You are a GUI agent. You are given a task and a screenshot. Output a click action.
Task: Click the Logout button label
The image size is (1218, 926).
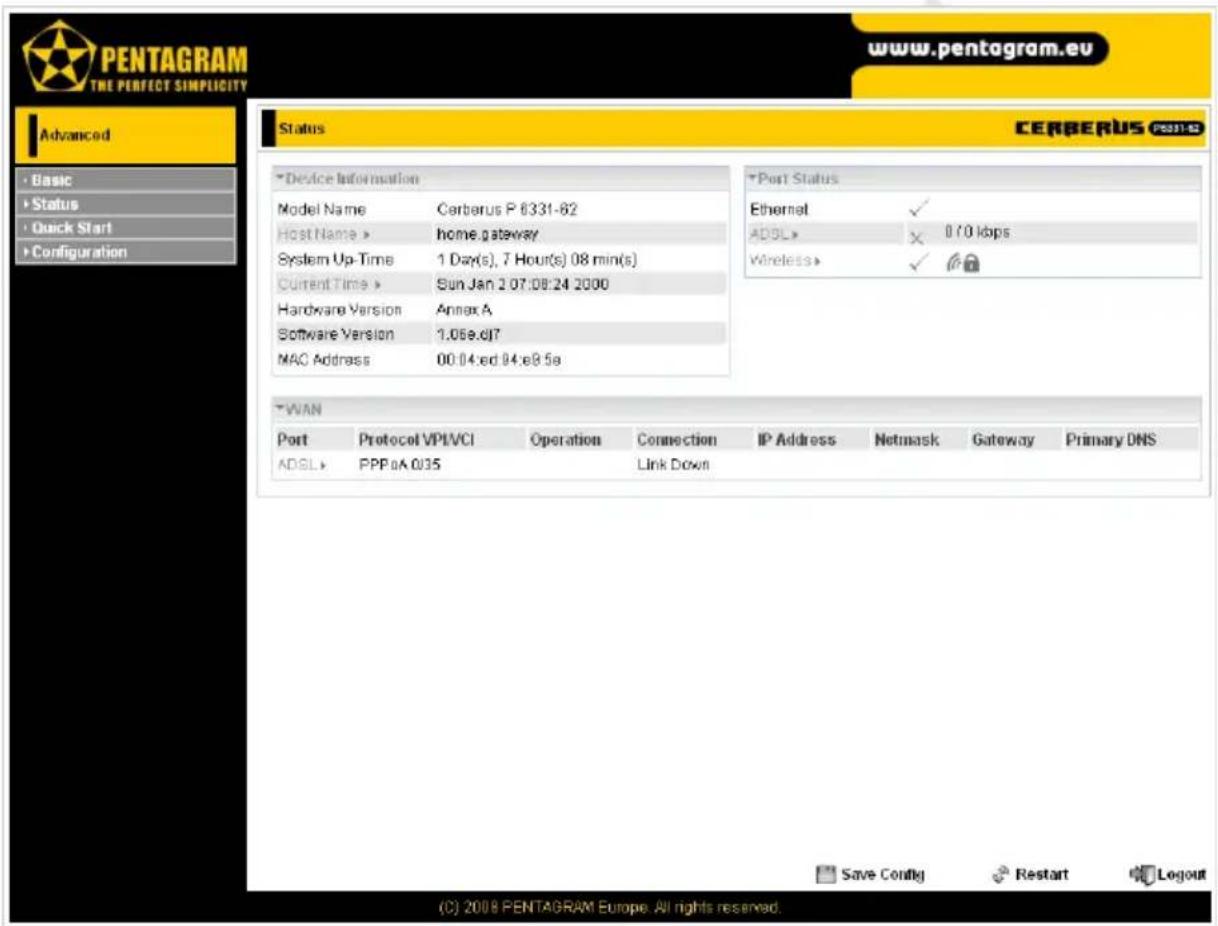1183,875
